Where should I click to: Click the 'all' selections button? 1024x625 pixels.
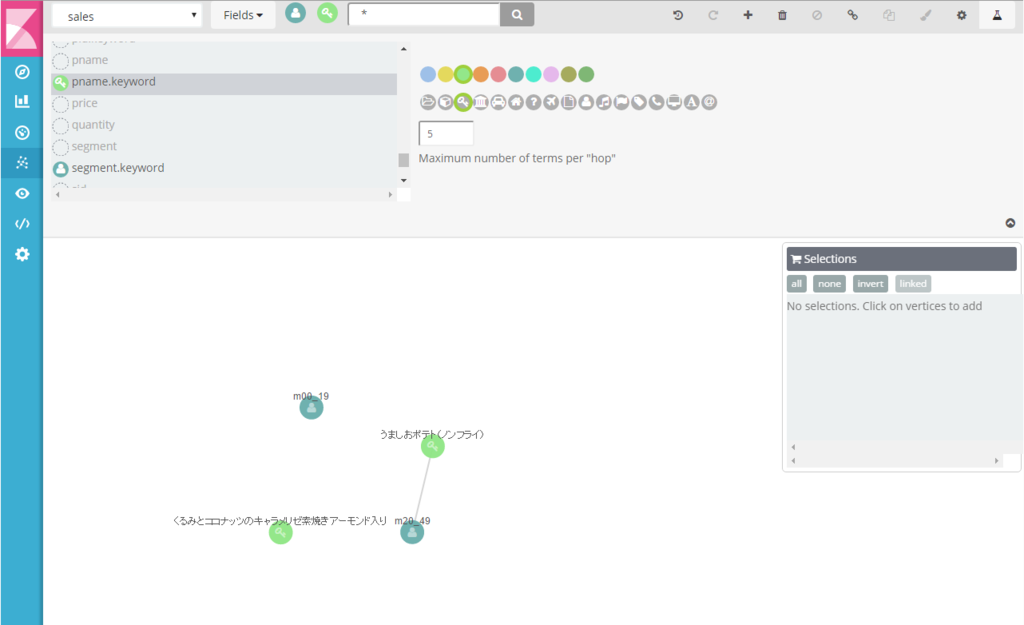click(x=797, y=283)
